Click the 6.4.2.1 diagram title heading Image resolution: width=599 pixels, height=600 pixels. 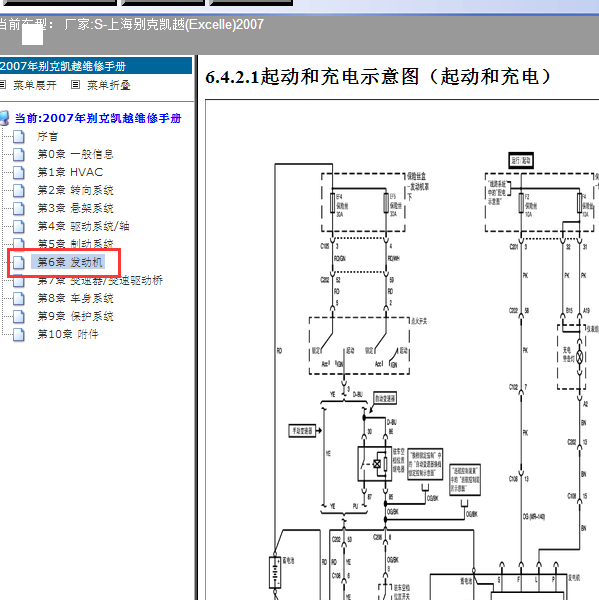(378, 77)
